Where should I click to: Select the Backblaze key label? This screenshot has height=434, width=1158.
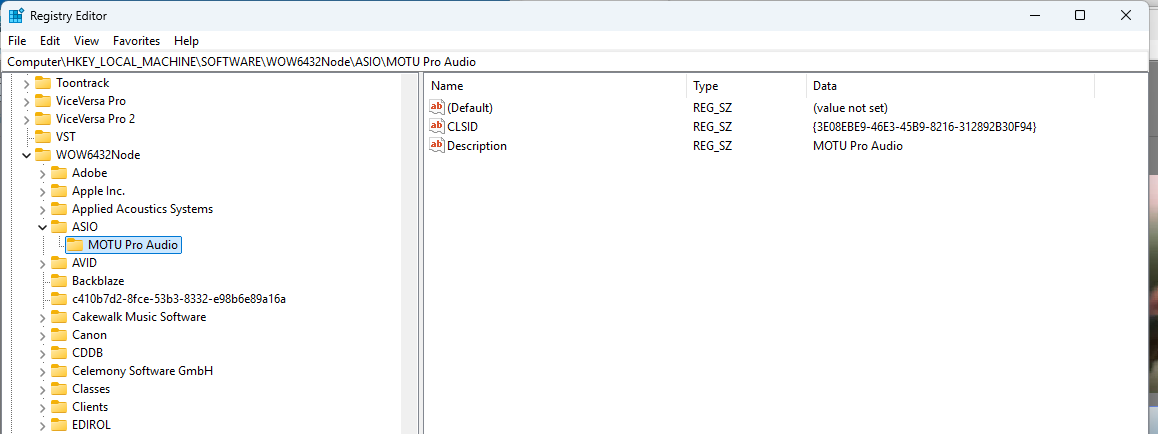pyautogui.click(x=98, y=281)
